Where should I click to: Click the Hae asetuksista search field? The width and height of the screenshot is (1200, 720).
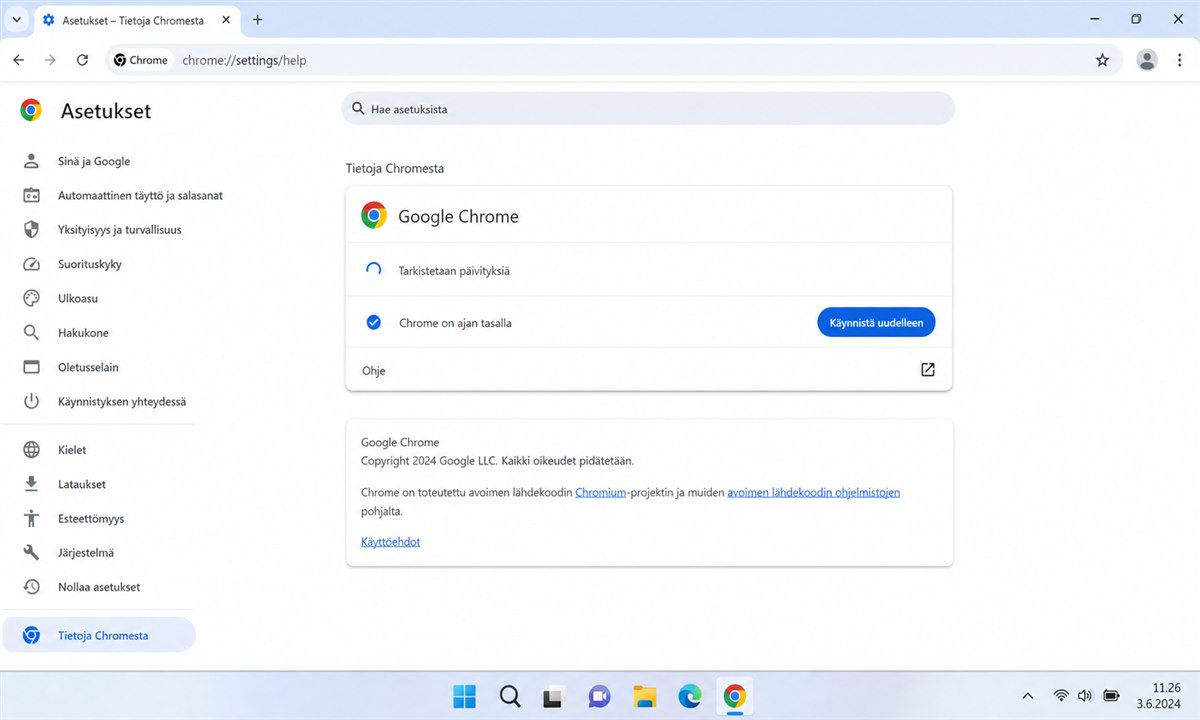(x=648, y=109)
